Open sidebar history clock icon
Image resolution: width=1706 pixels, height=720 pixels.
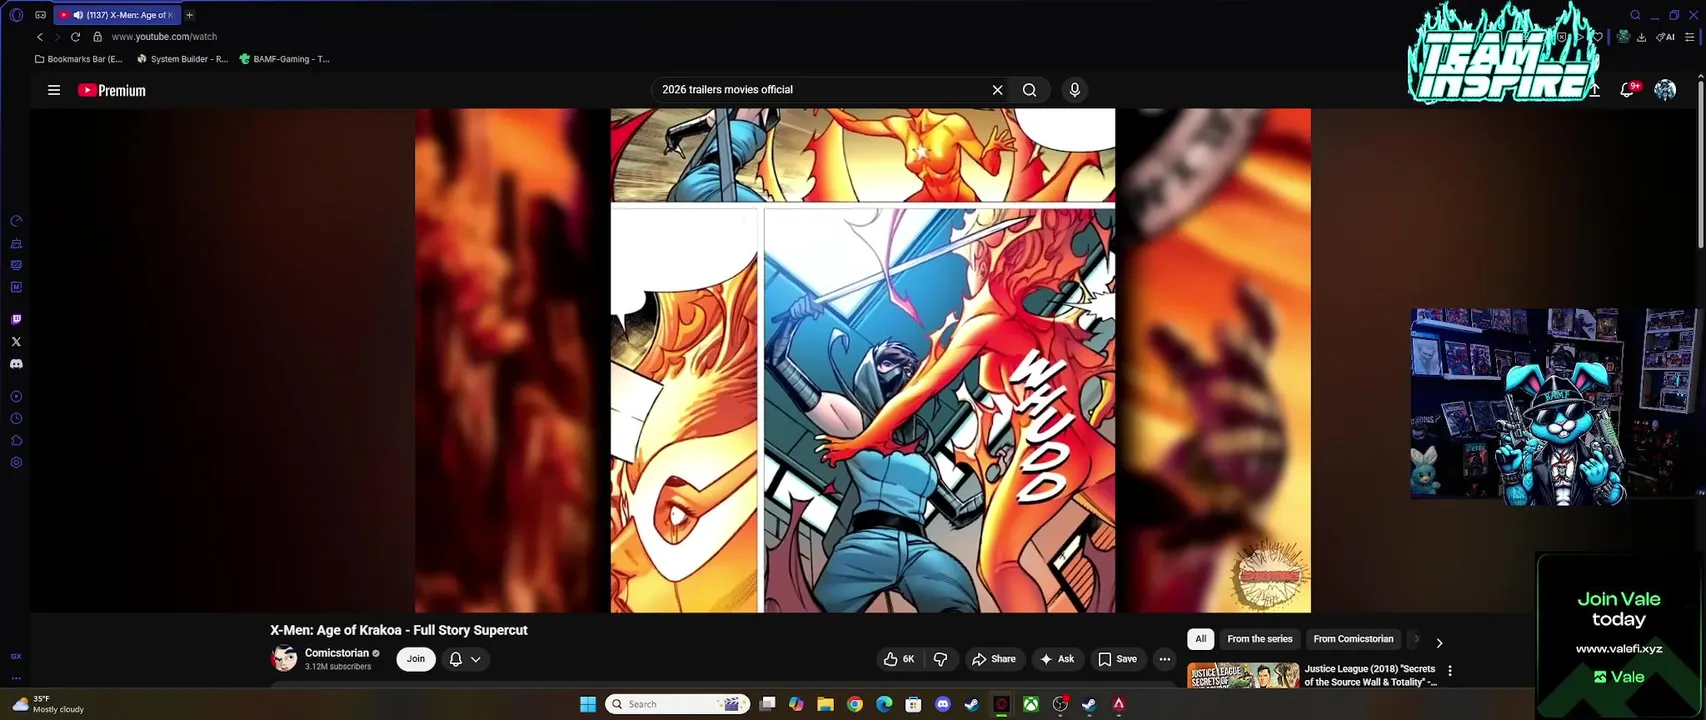coord(16,419)
